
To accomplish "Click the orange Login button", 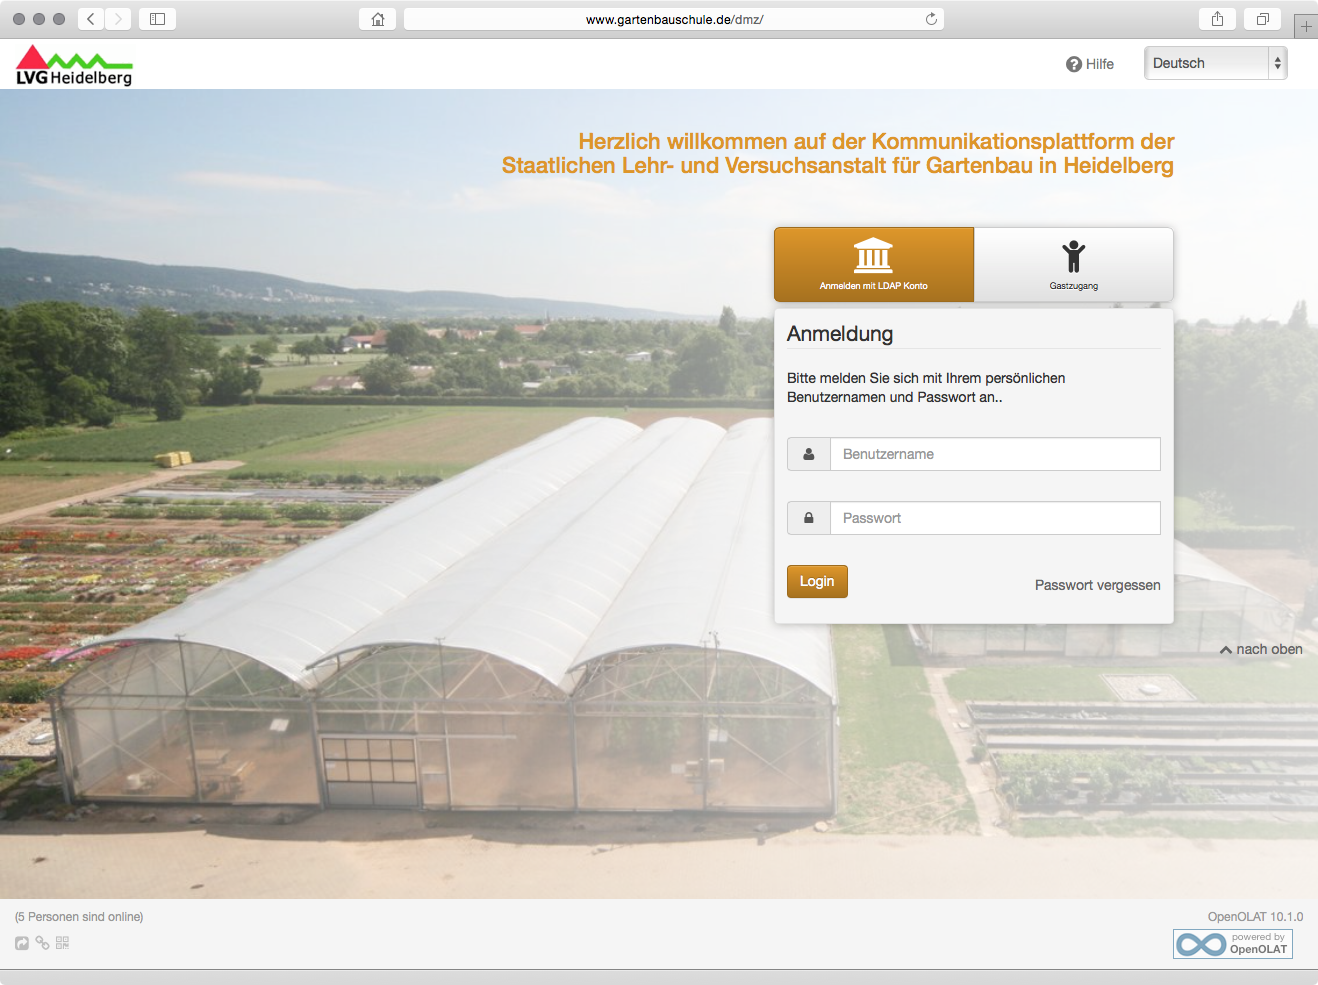I will 817,581.
